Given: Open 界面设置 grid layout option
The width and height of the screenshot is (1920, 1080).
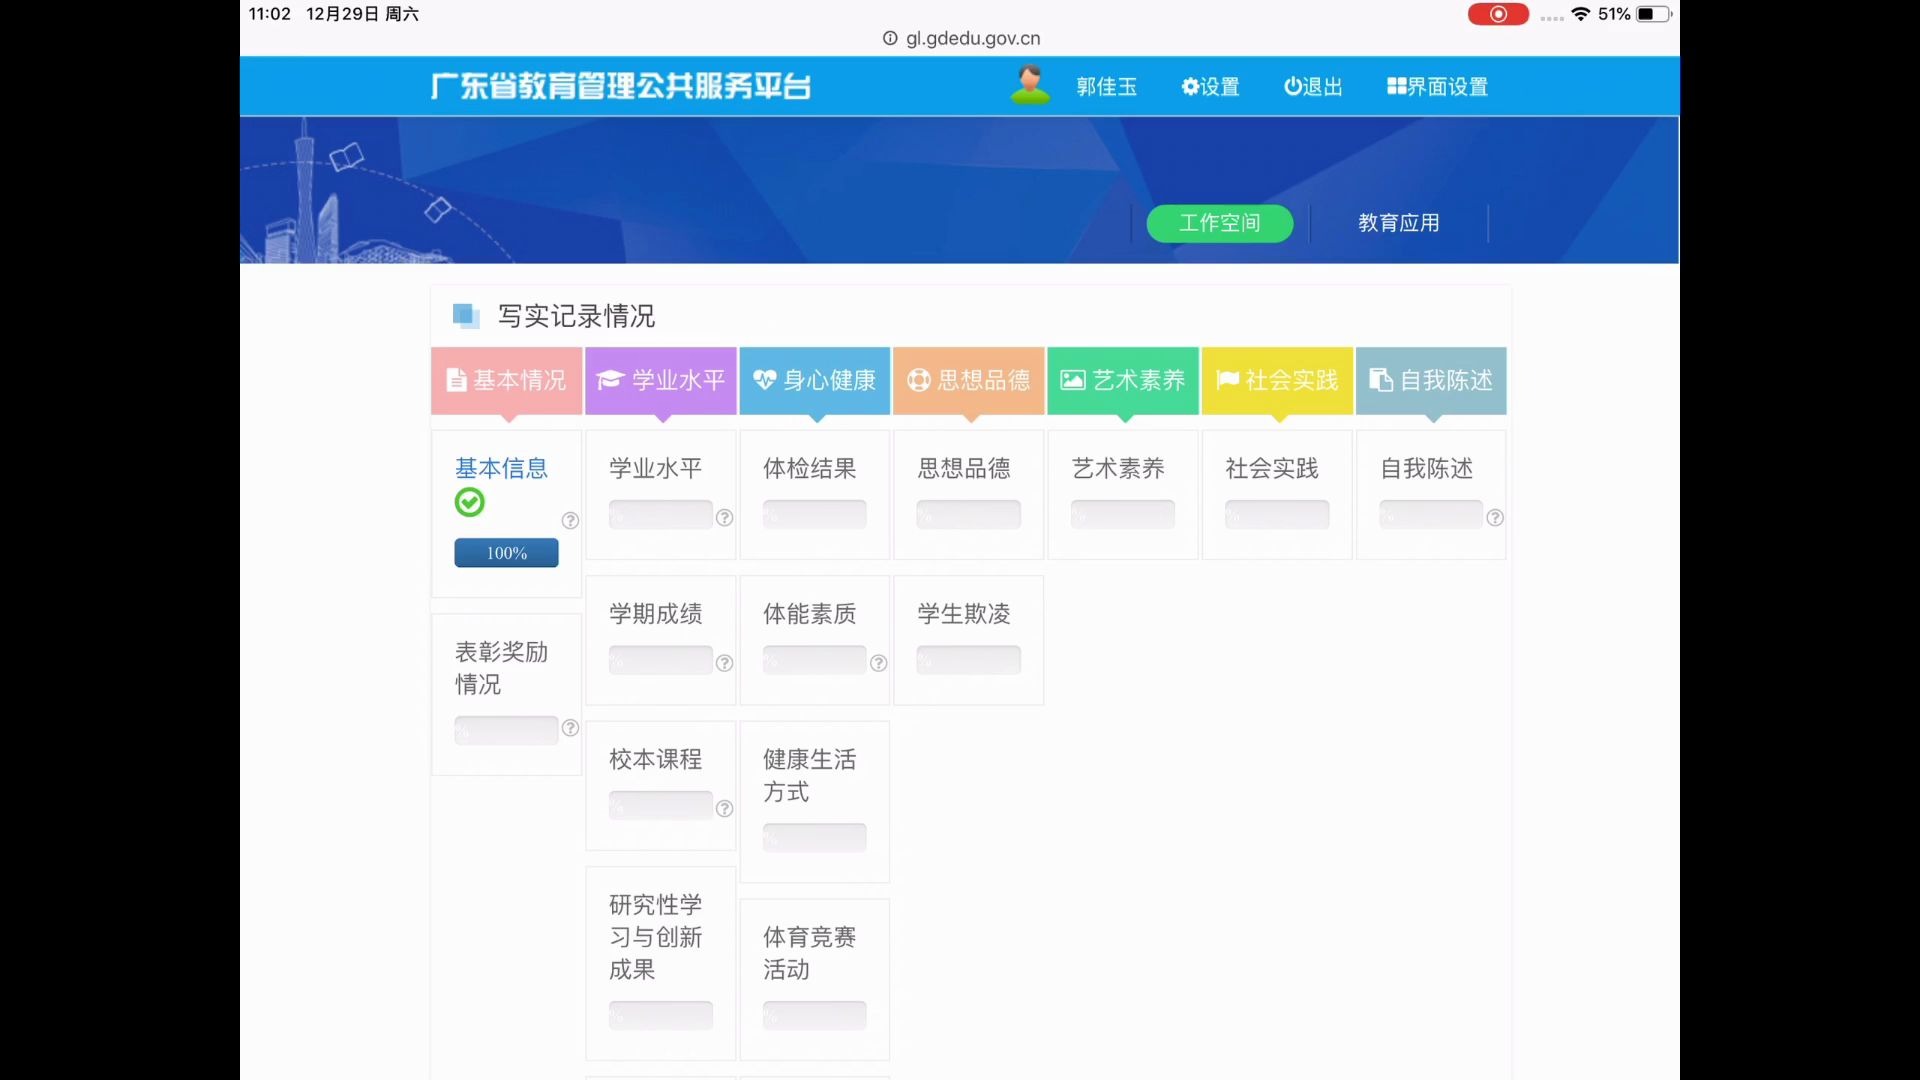Looking at the screenshot, I should pos(1437,87).
